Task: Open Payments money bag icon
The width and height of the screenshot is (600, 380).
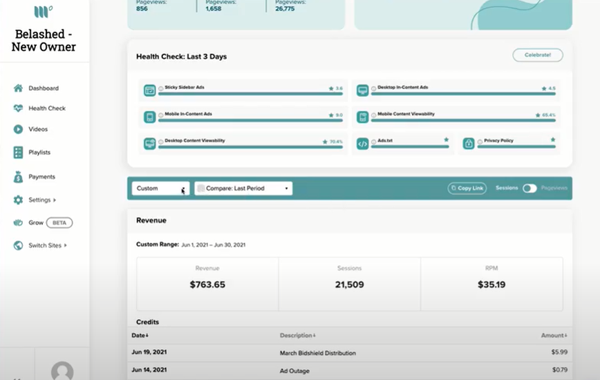Action: [x=18, y=177]
